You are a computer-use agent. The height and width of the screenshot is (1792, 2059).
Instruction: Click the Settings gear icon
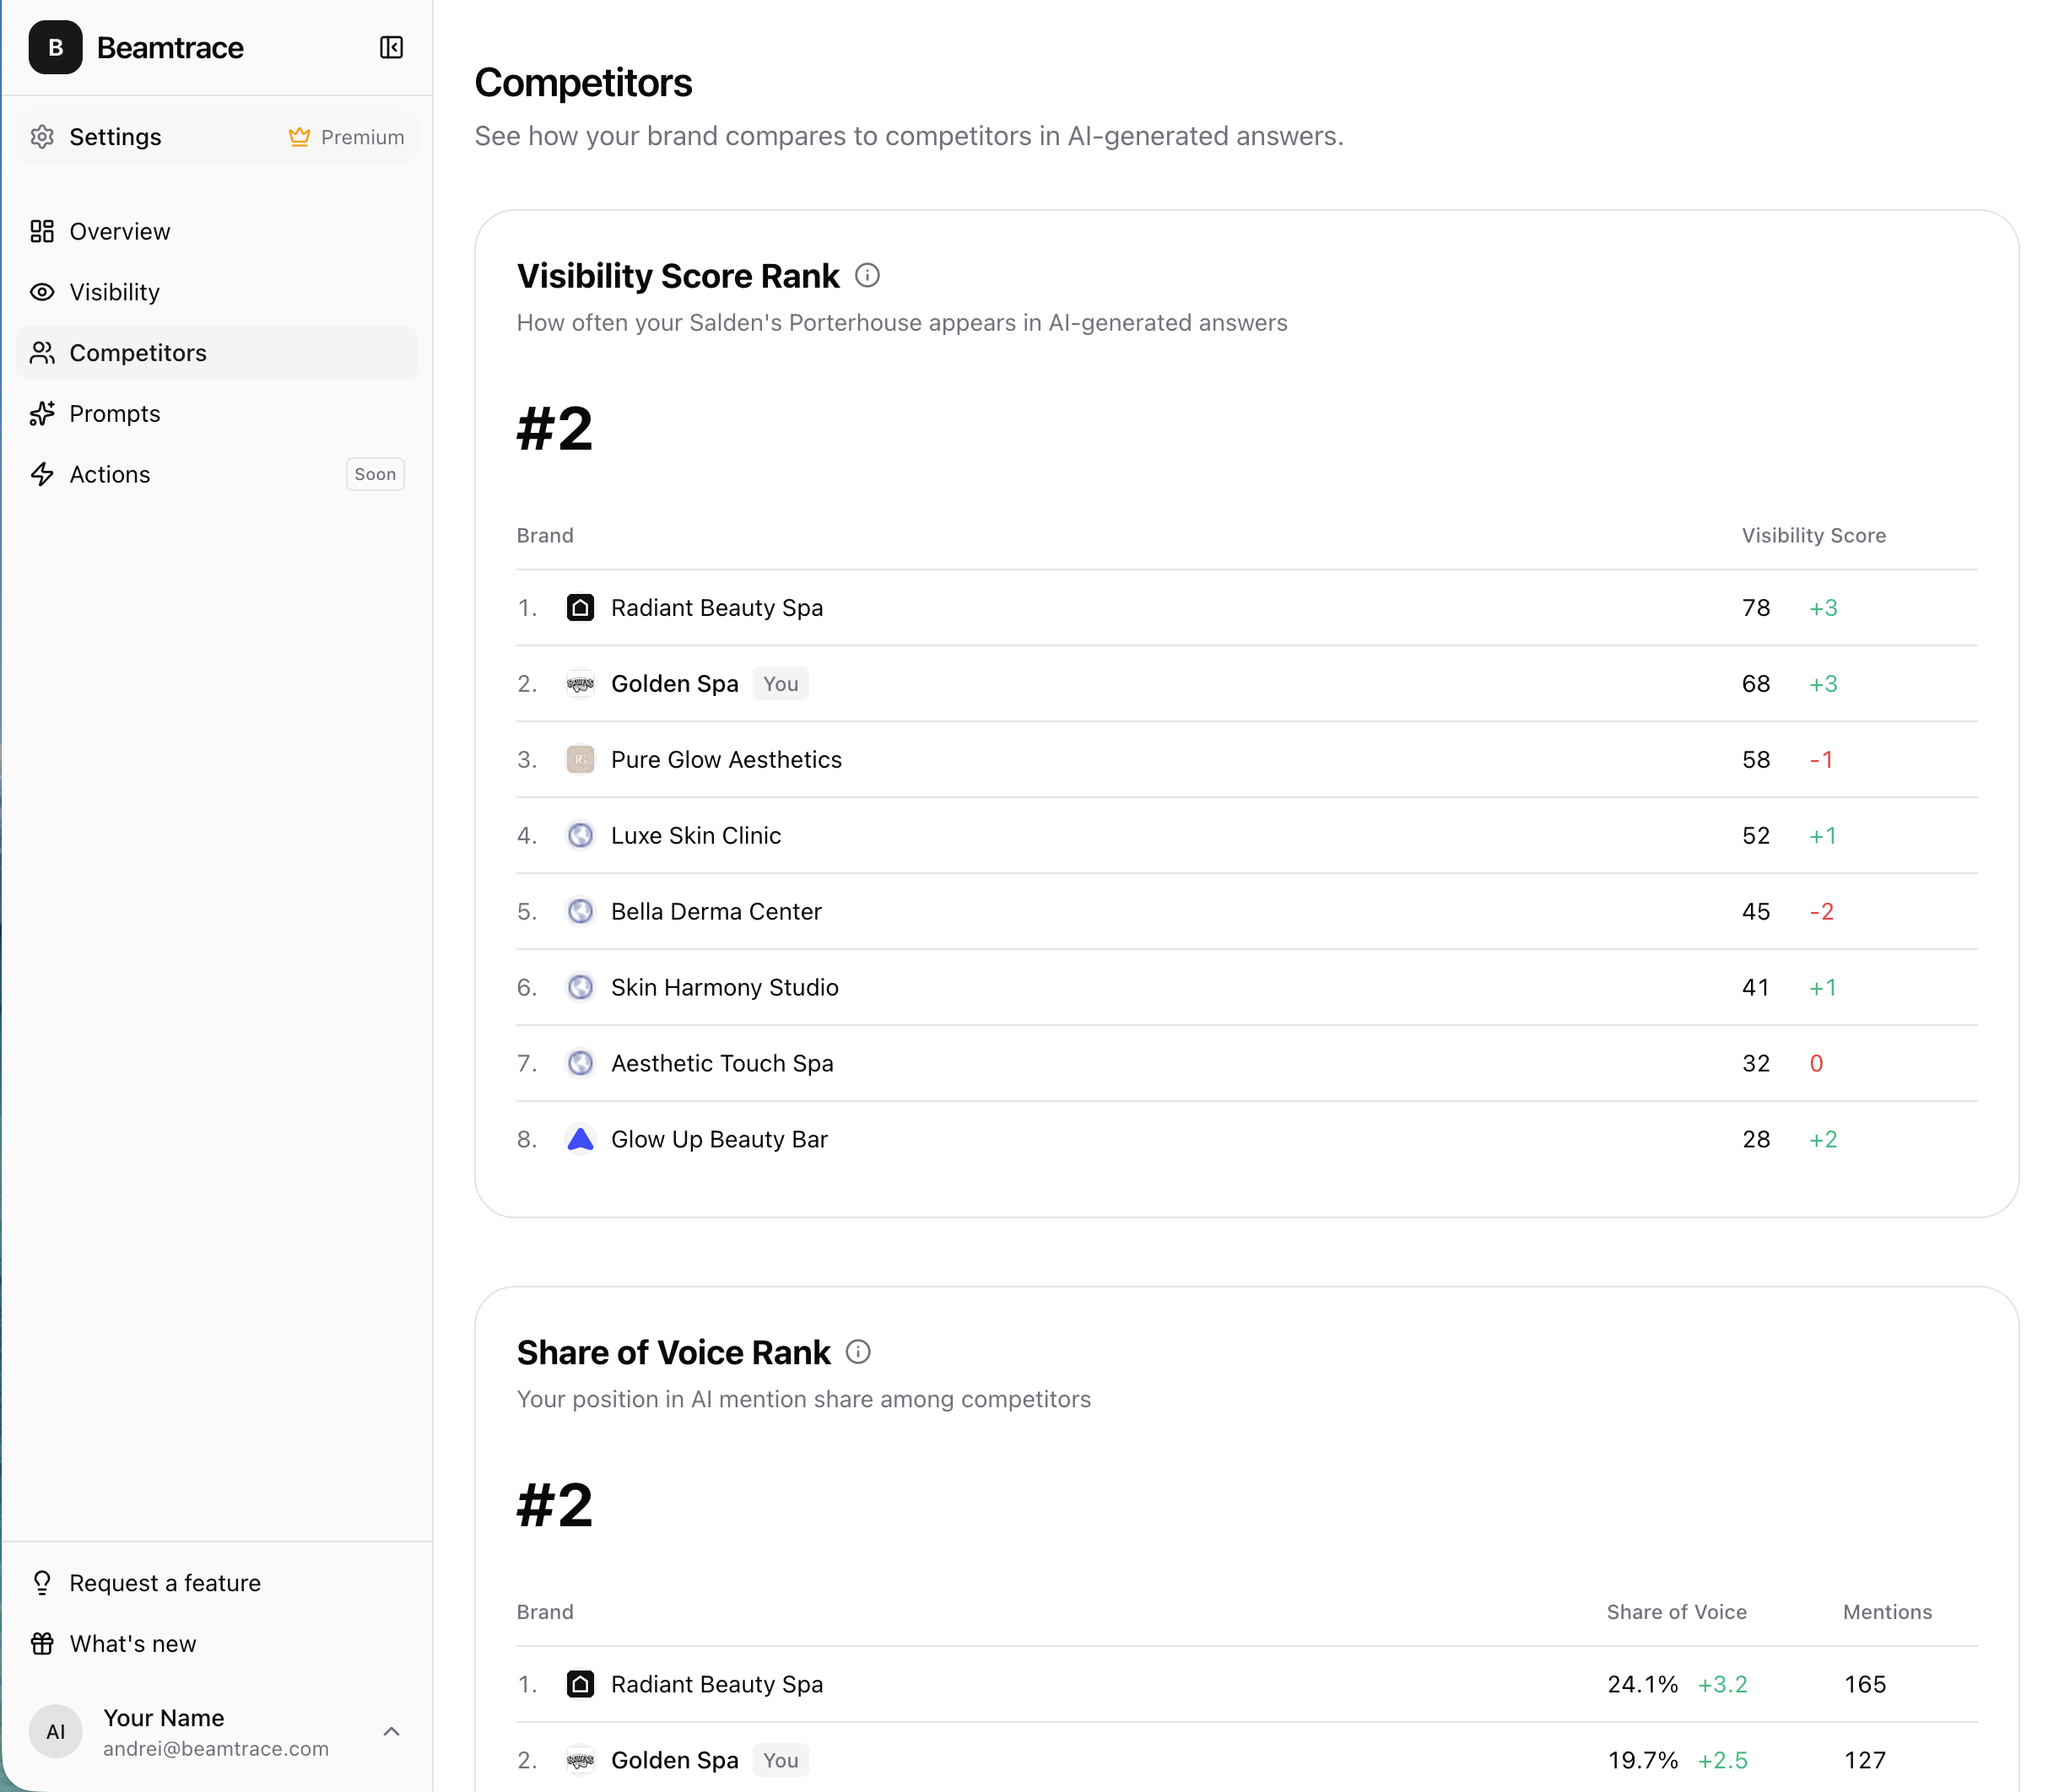tap(42, 137)
